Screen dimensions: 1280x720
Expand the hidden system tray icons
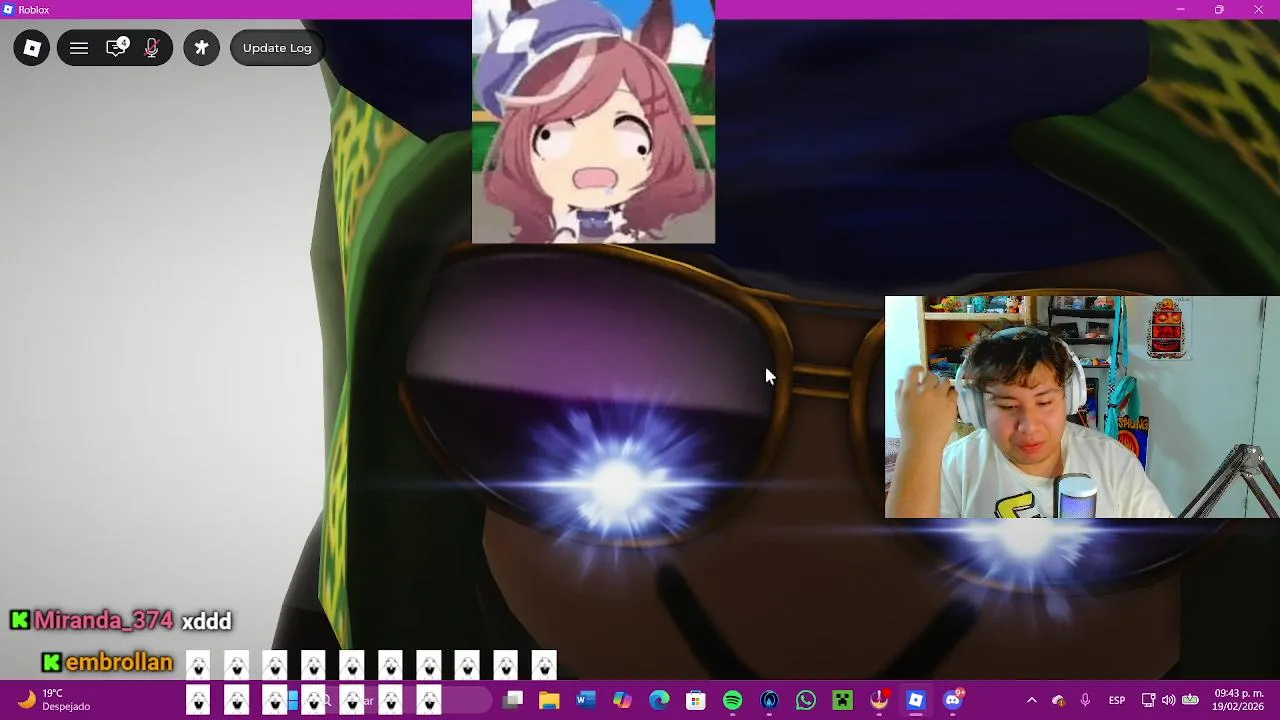click(x=1032, y=700)
